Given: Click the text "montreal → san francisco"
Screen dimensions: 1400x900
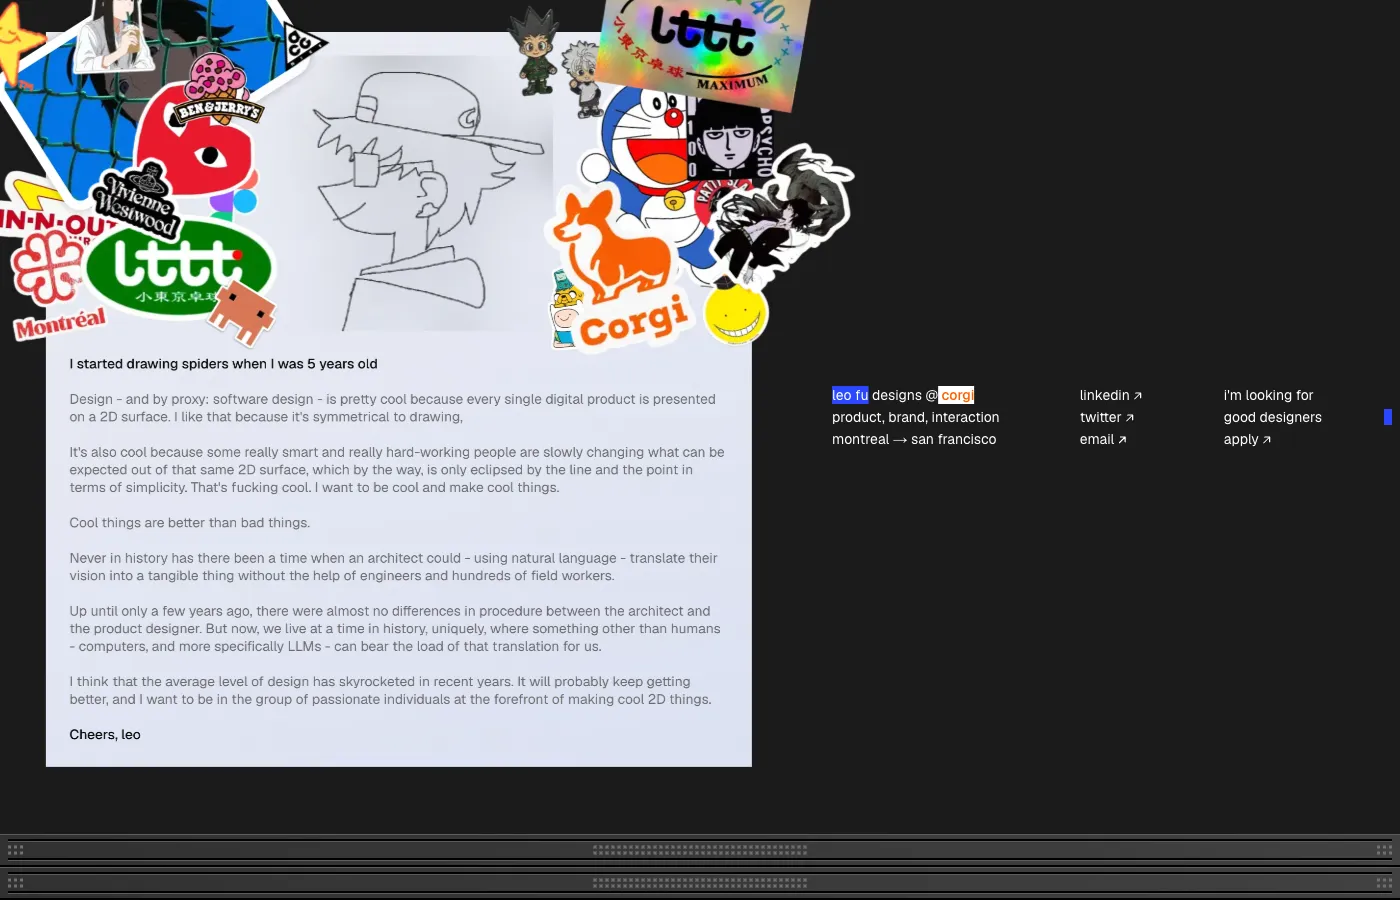Looking at the screenshot, I should 914,439.
